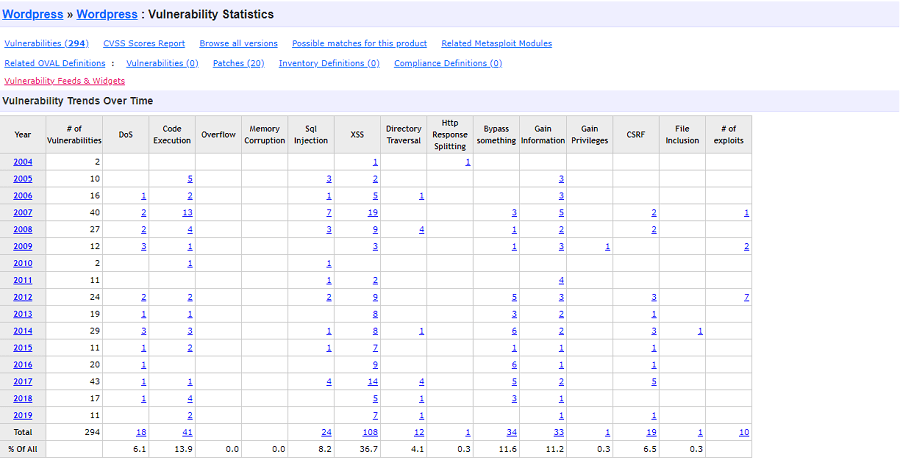This screenshot has width=900, height=460.
Task: Click Browse all versions link
Action: click(x=238, y=44)
